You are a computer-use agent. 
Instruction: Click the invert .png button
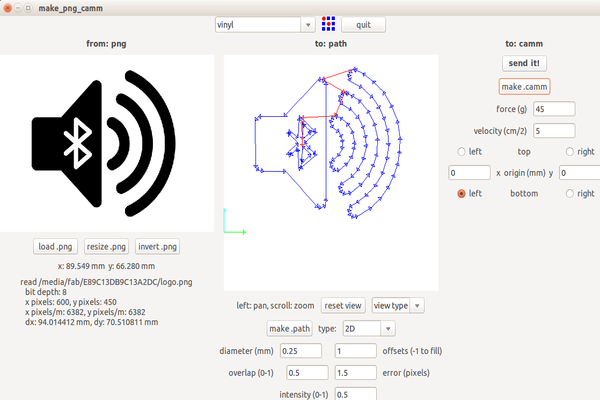(x=157, y=247)
